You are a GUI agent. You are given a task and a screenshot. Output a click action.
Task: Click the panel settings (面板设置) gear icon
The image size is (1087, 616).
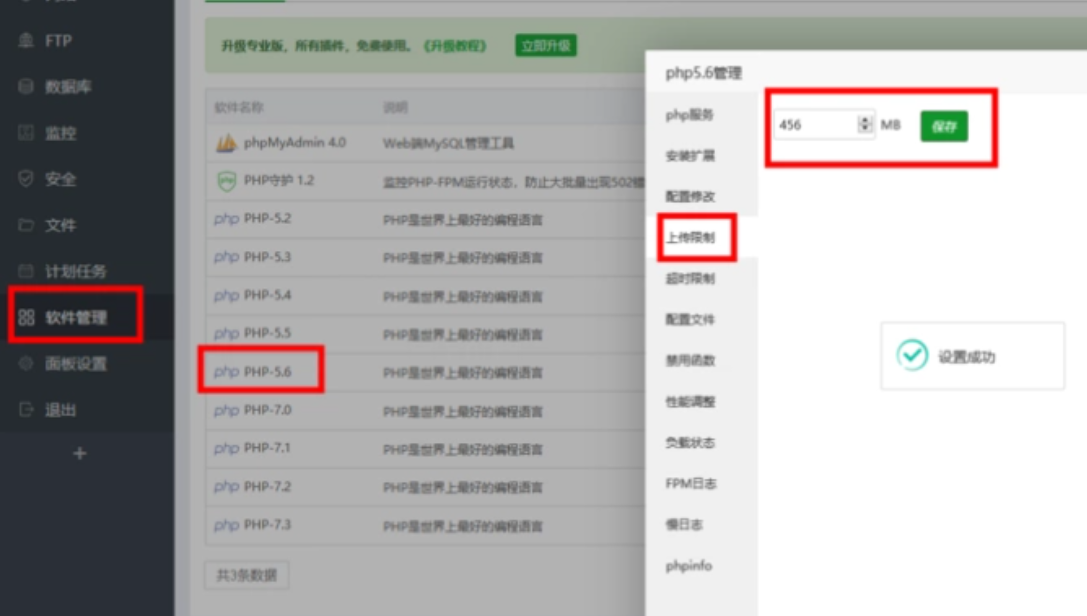pos(26,364)
